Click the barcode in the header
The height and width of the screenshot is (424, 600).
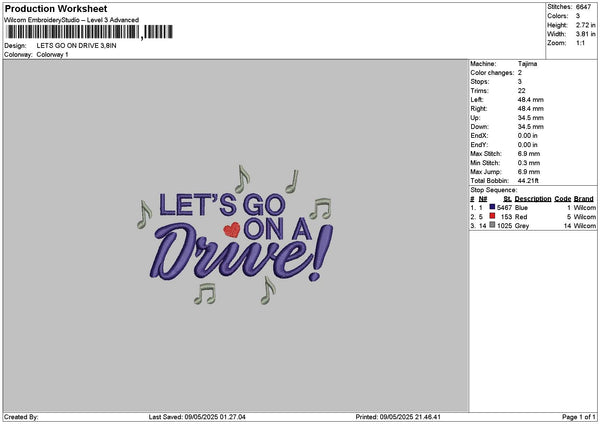tap(90, 32)
